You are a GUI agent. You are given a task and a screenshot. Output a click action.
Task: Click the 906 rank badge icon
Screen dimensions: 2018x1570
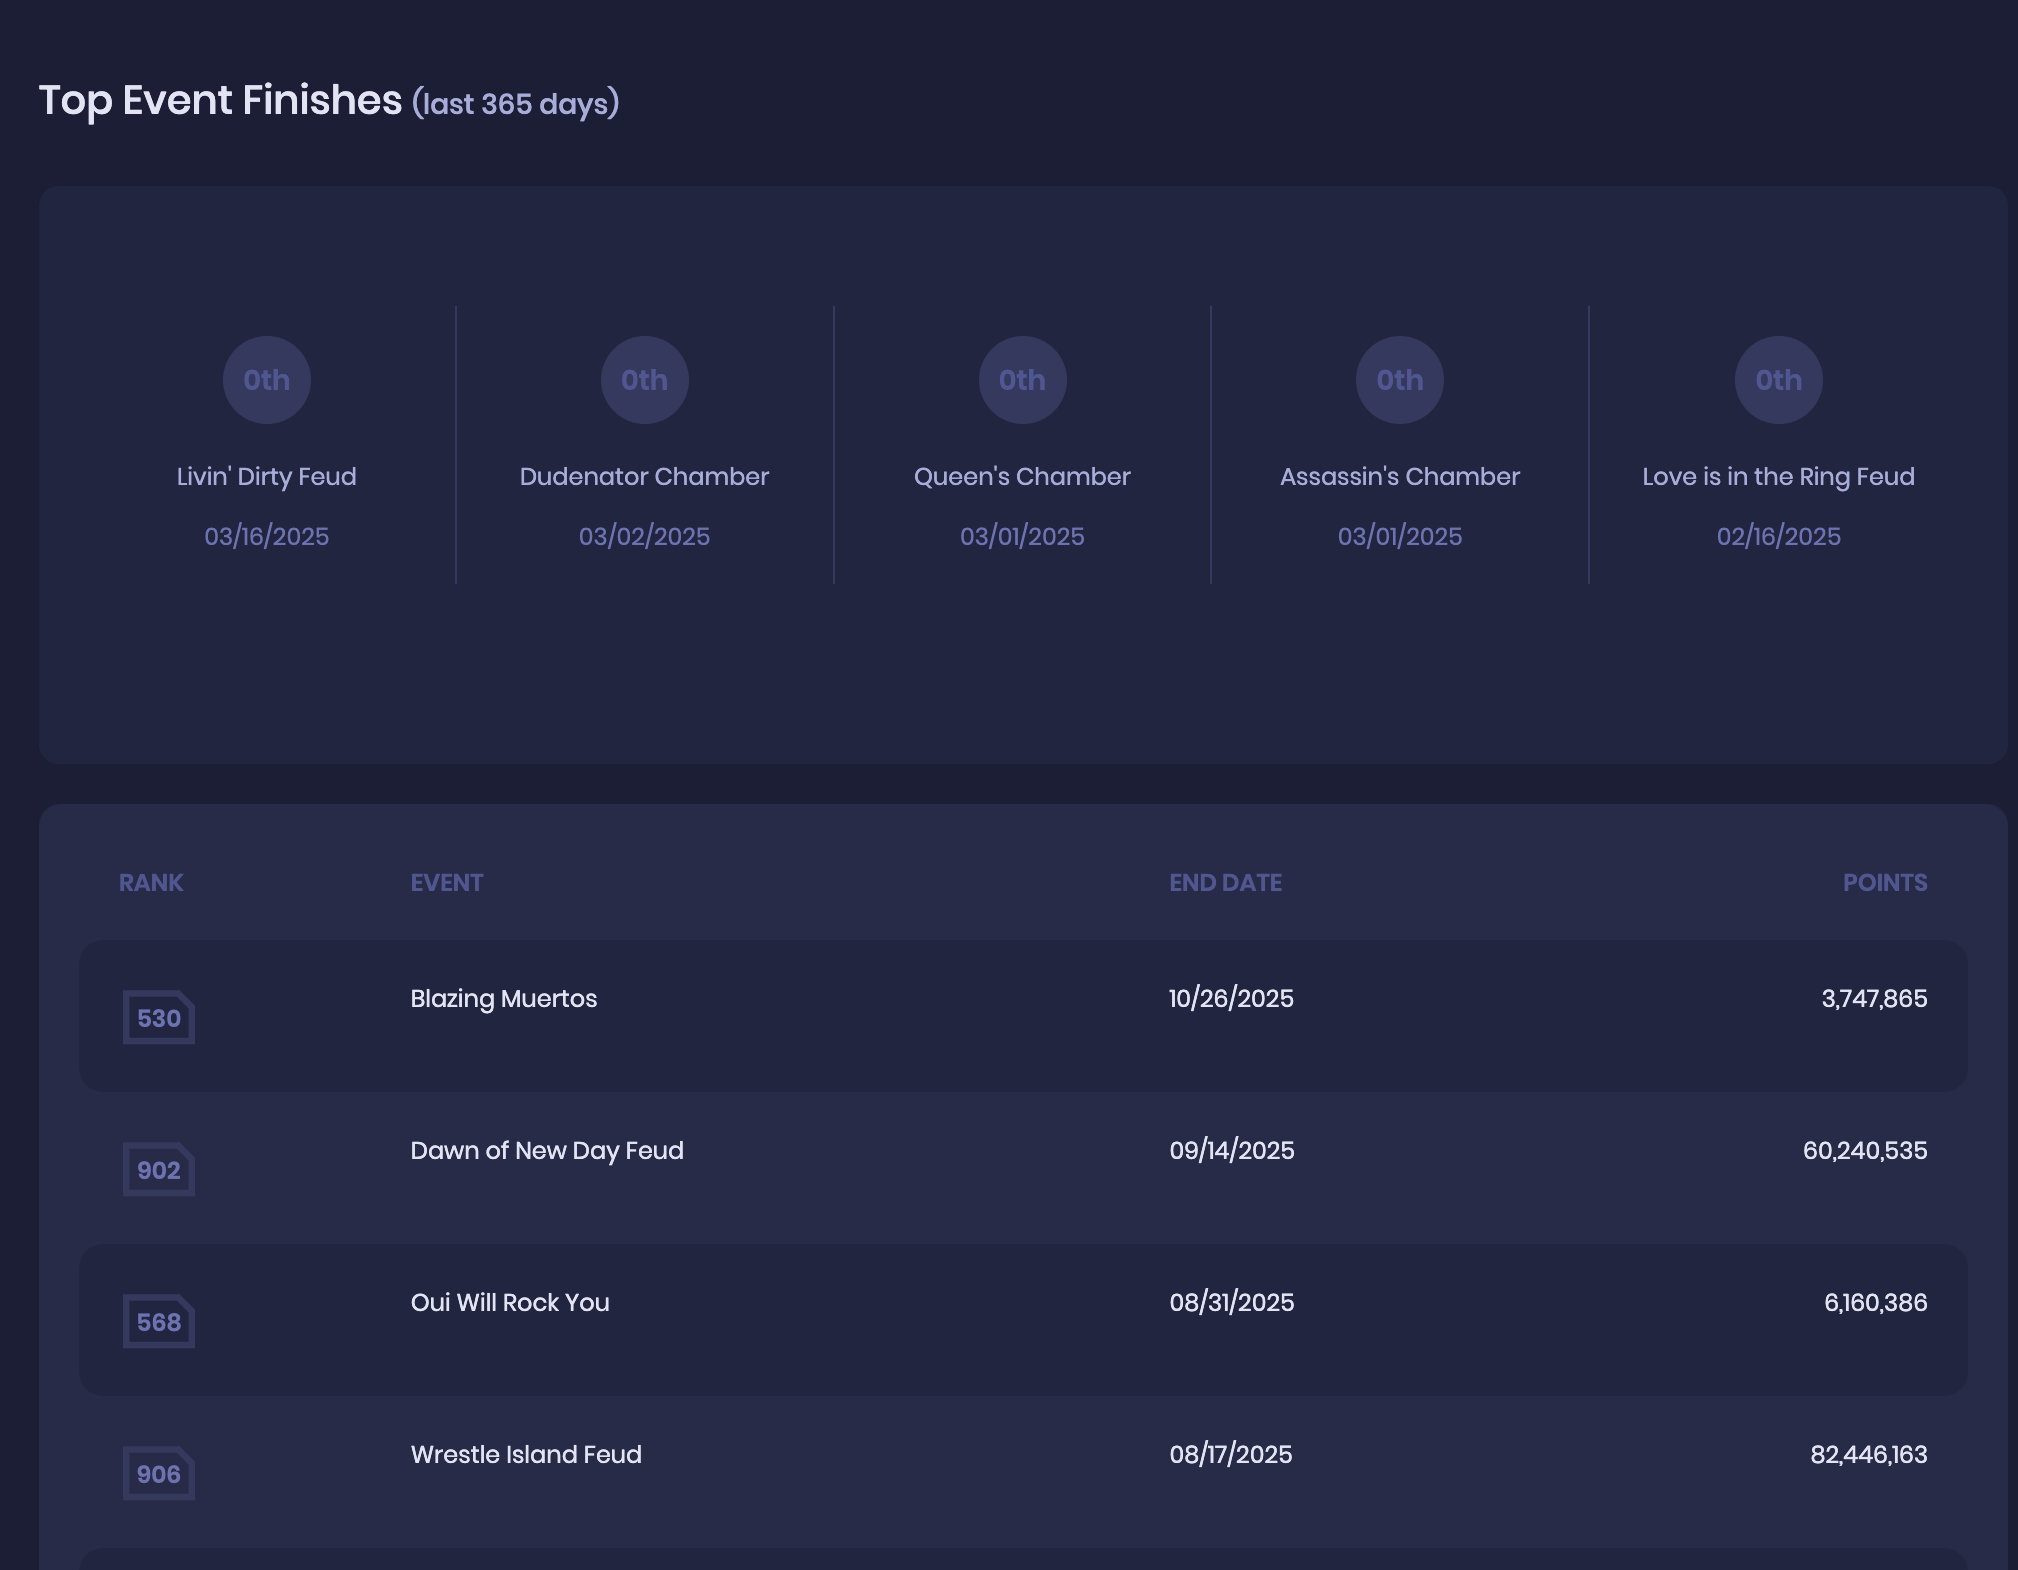(x=158, y=1473)
